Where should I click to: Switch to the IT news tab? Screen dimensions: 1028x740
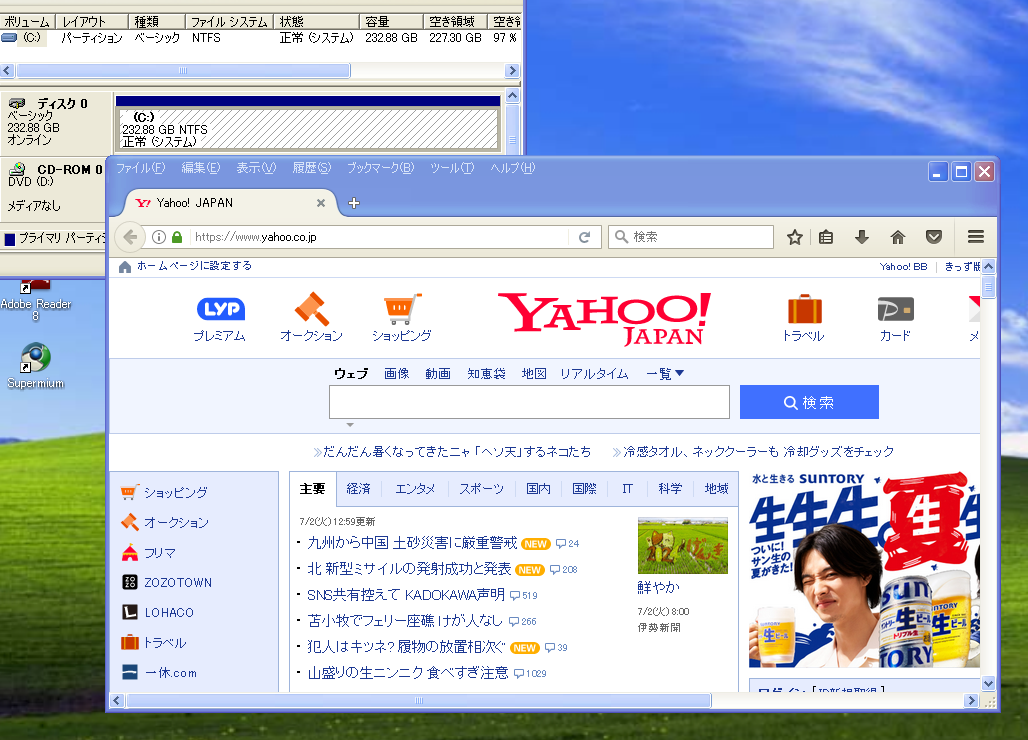click(627, 488)
